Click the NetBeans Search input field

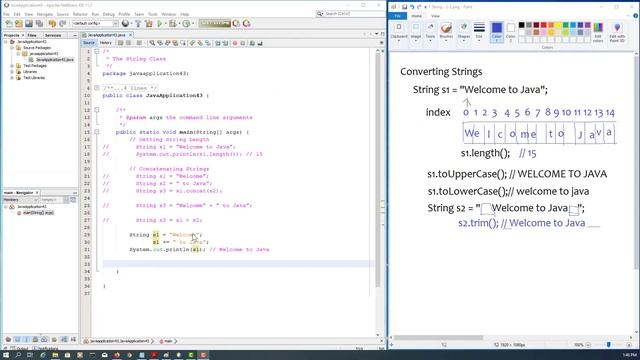[350, 14]
